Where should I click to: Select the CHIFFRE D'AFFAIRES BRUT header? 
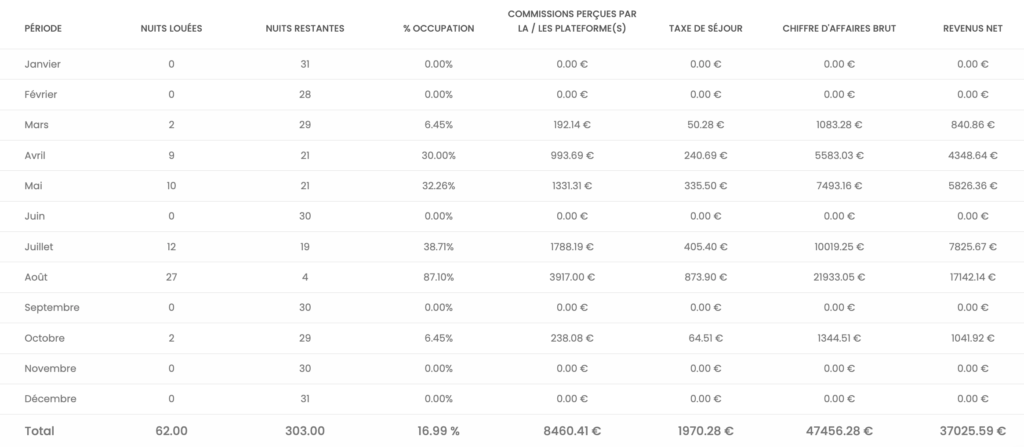pyautogui.click(x=839, y=28)
